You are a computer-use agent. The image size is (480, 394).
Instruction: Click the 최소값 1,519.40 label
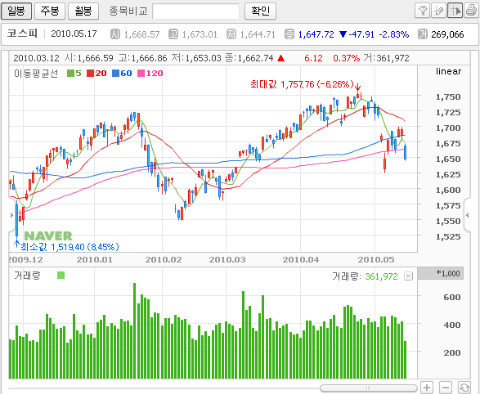click(69, 247)
